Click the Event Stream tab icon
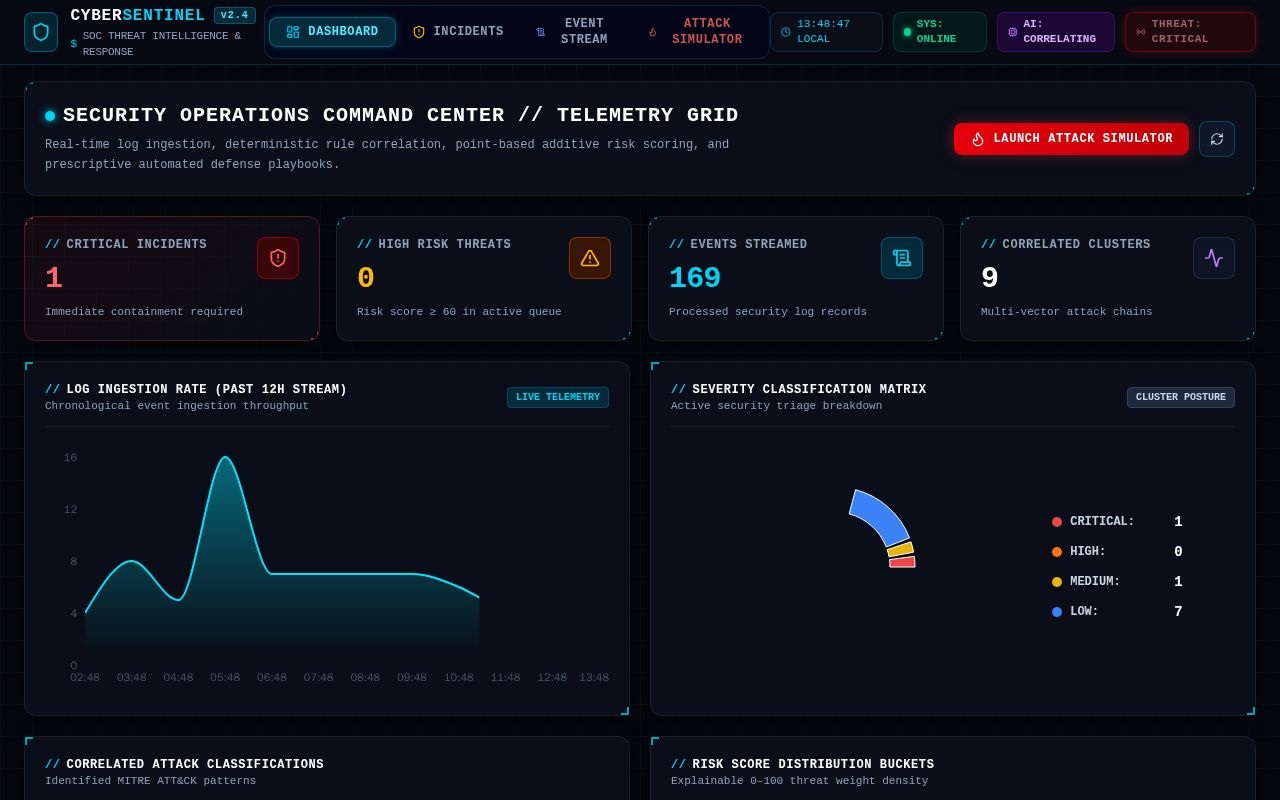The width and height of the screenshot is (1280, 800). point(541,32)
